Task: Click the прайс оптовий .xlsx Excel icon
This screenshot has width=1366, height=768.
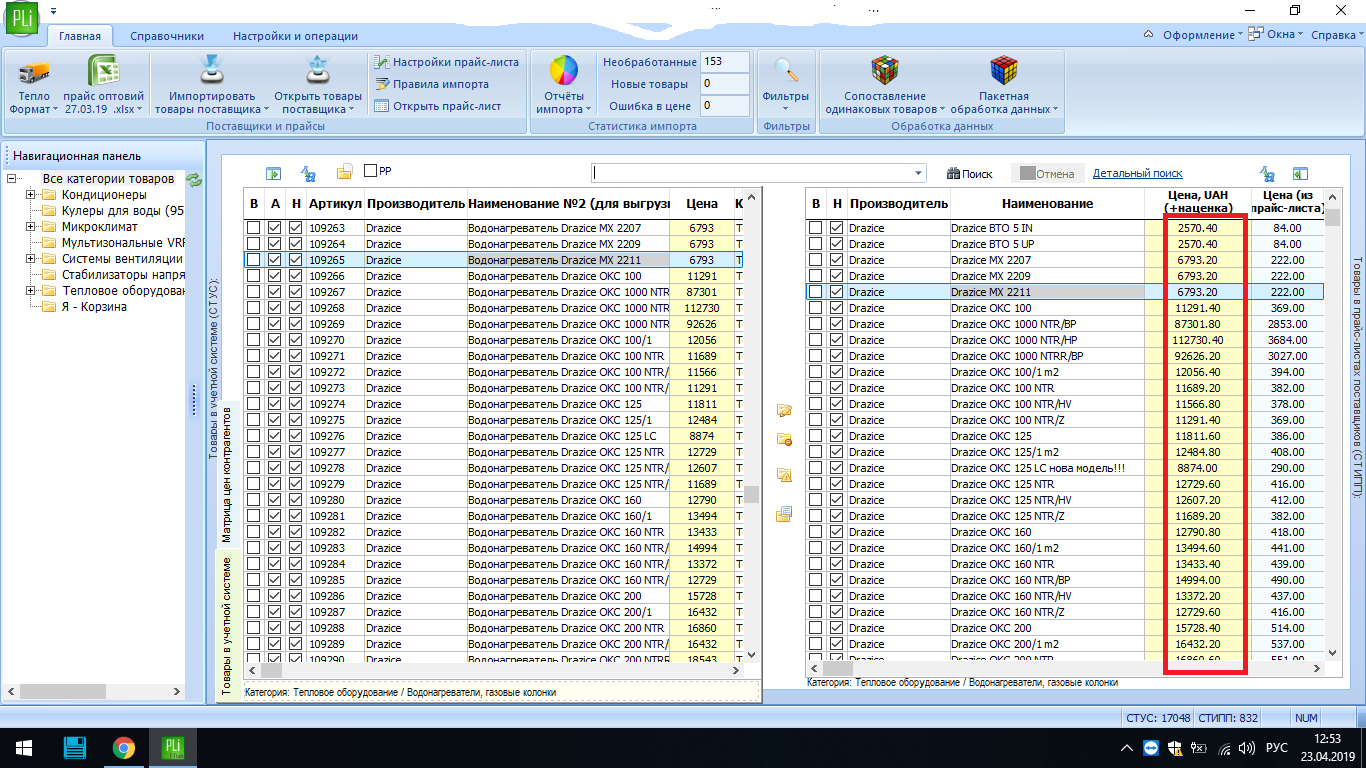Action: coord(103,72)
